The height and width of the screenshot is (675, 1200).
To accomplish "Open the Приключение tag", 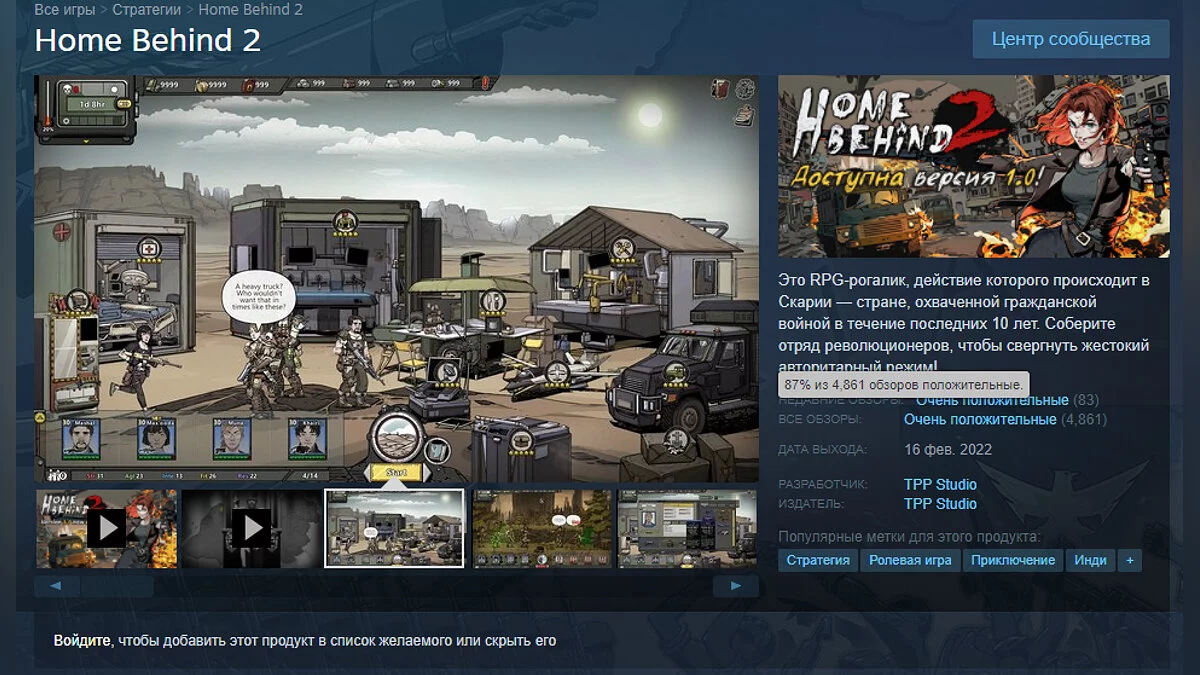I will click(x=1013, y=560).
